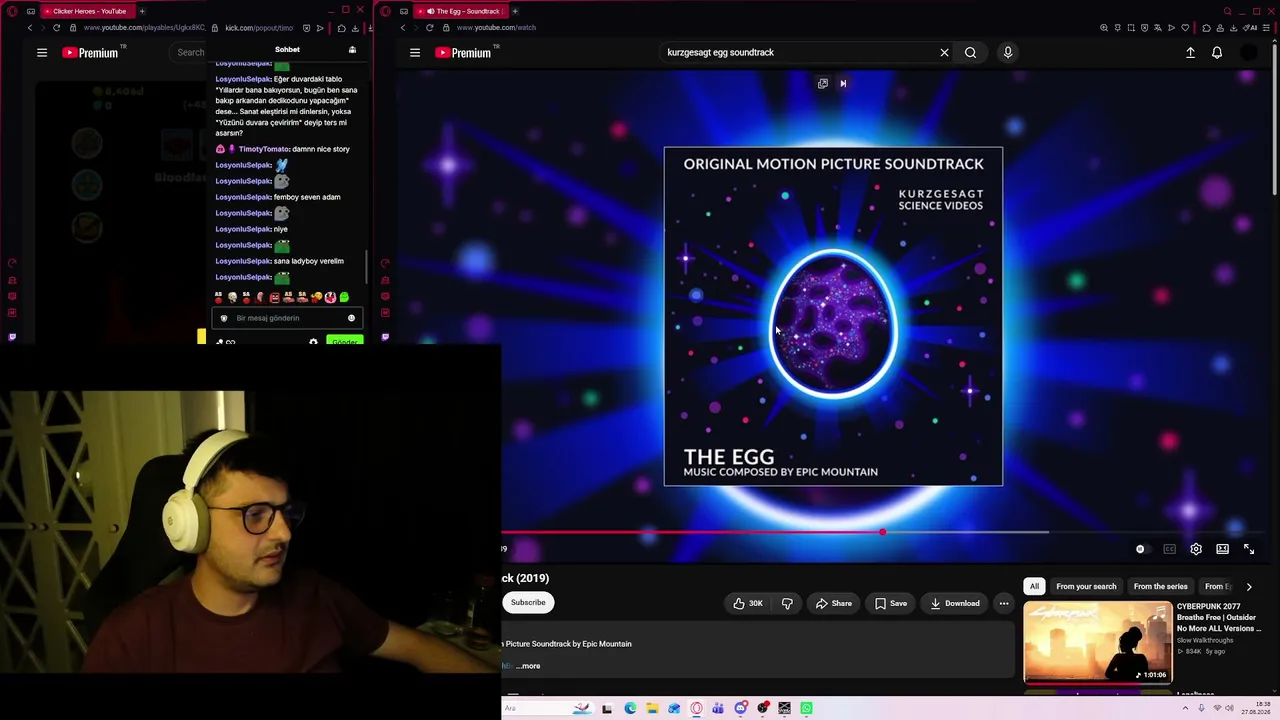
Task: Clear the kurzgesagt egg soundtrack search text
Action: [944, 53]
